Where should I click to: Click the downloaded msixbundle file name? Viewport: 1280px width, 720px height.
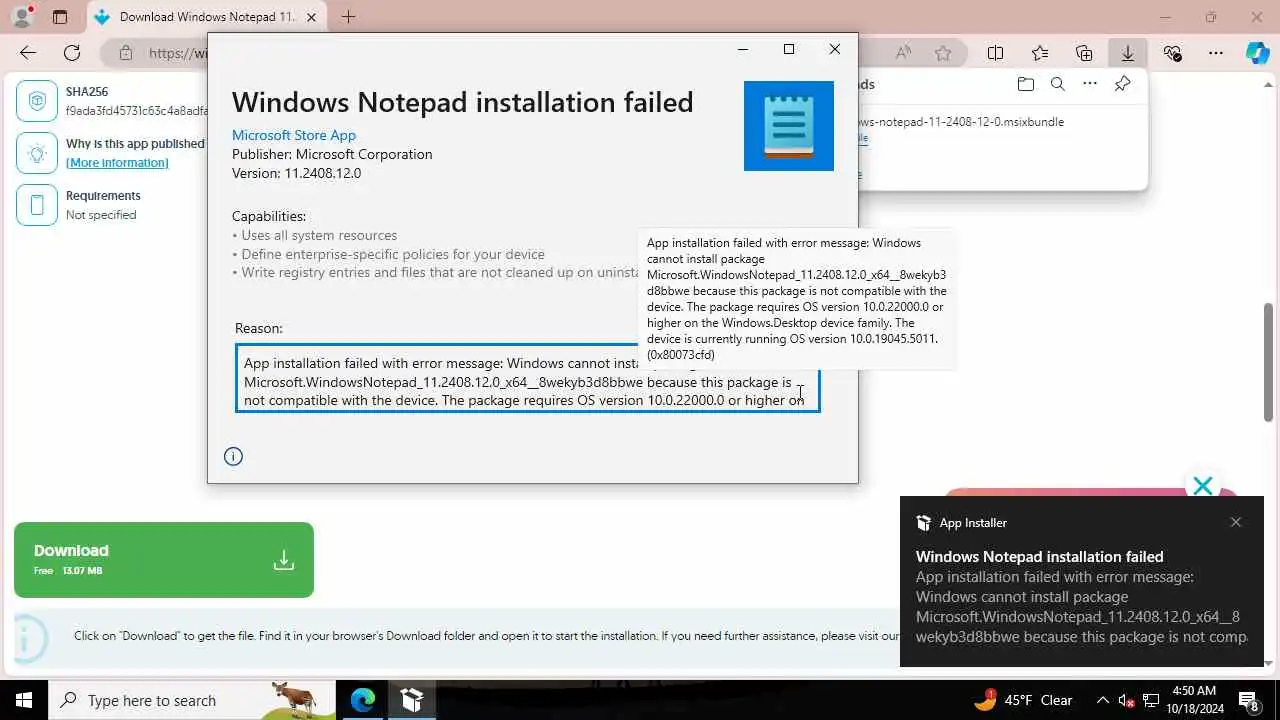click(961, 122)
